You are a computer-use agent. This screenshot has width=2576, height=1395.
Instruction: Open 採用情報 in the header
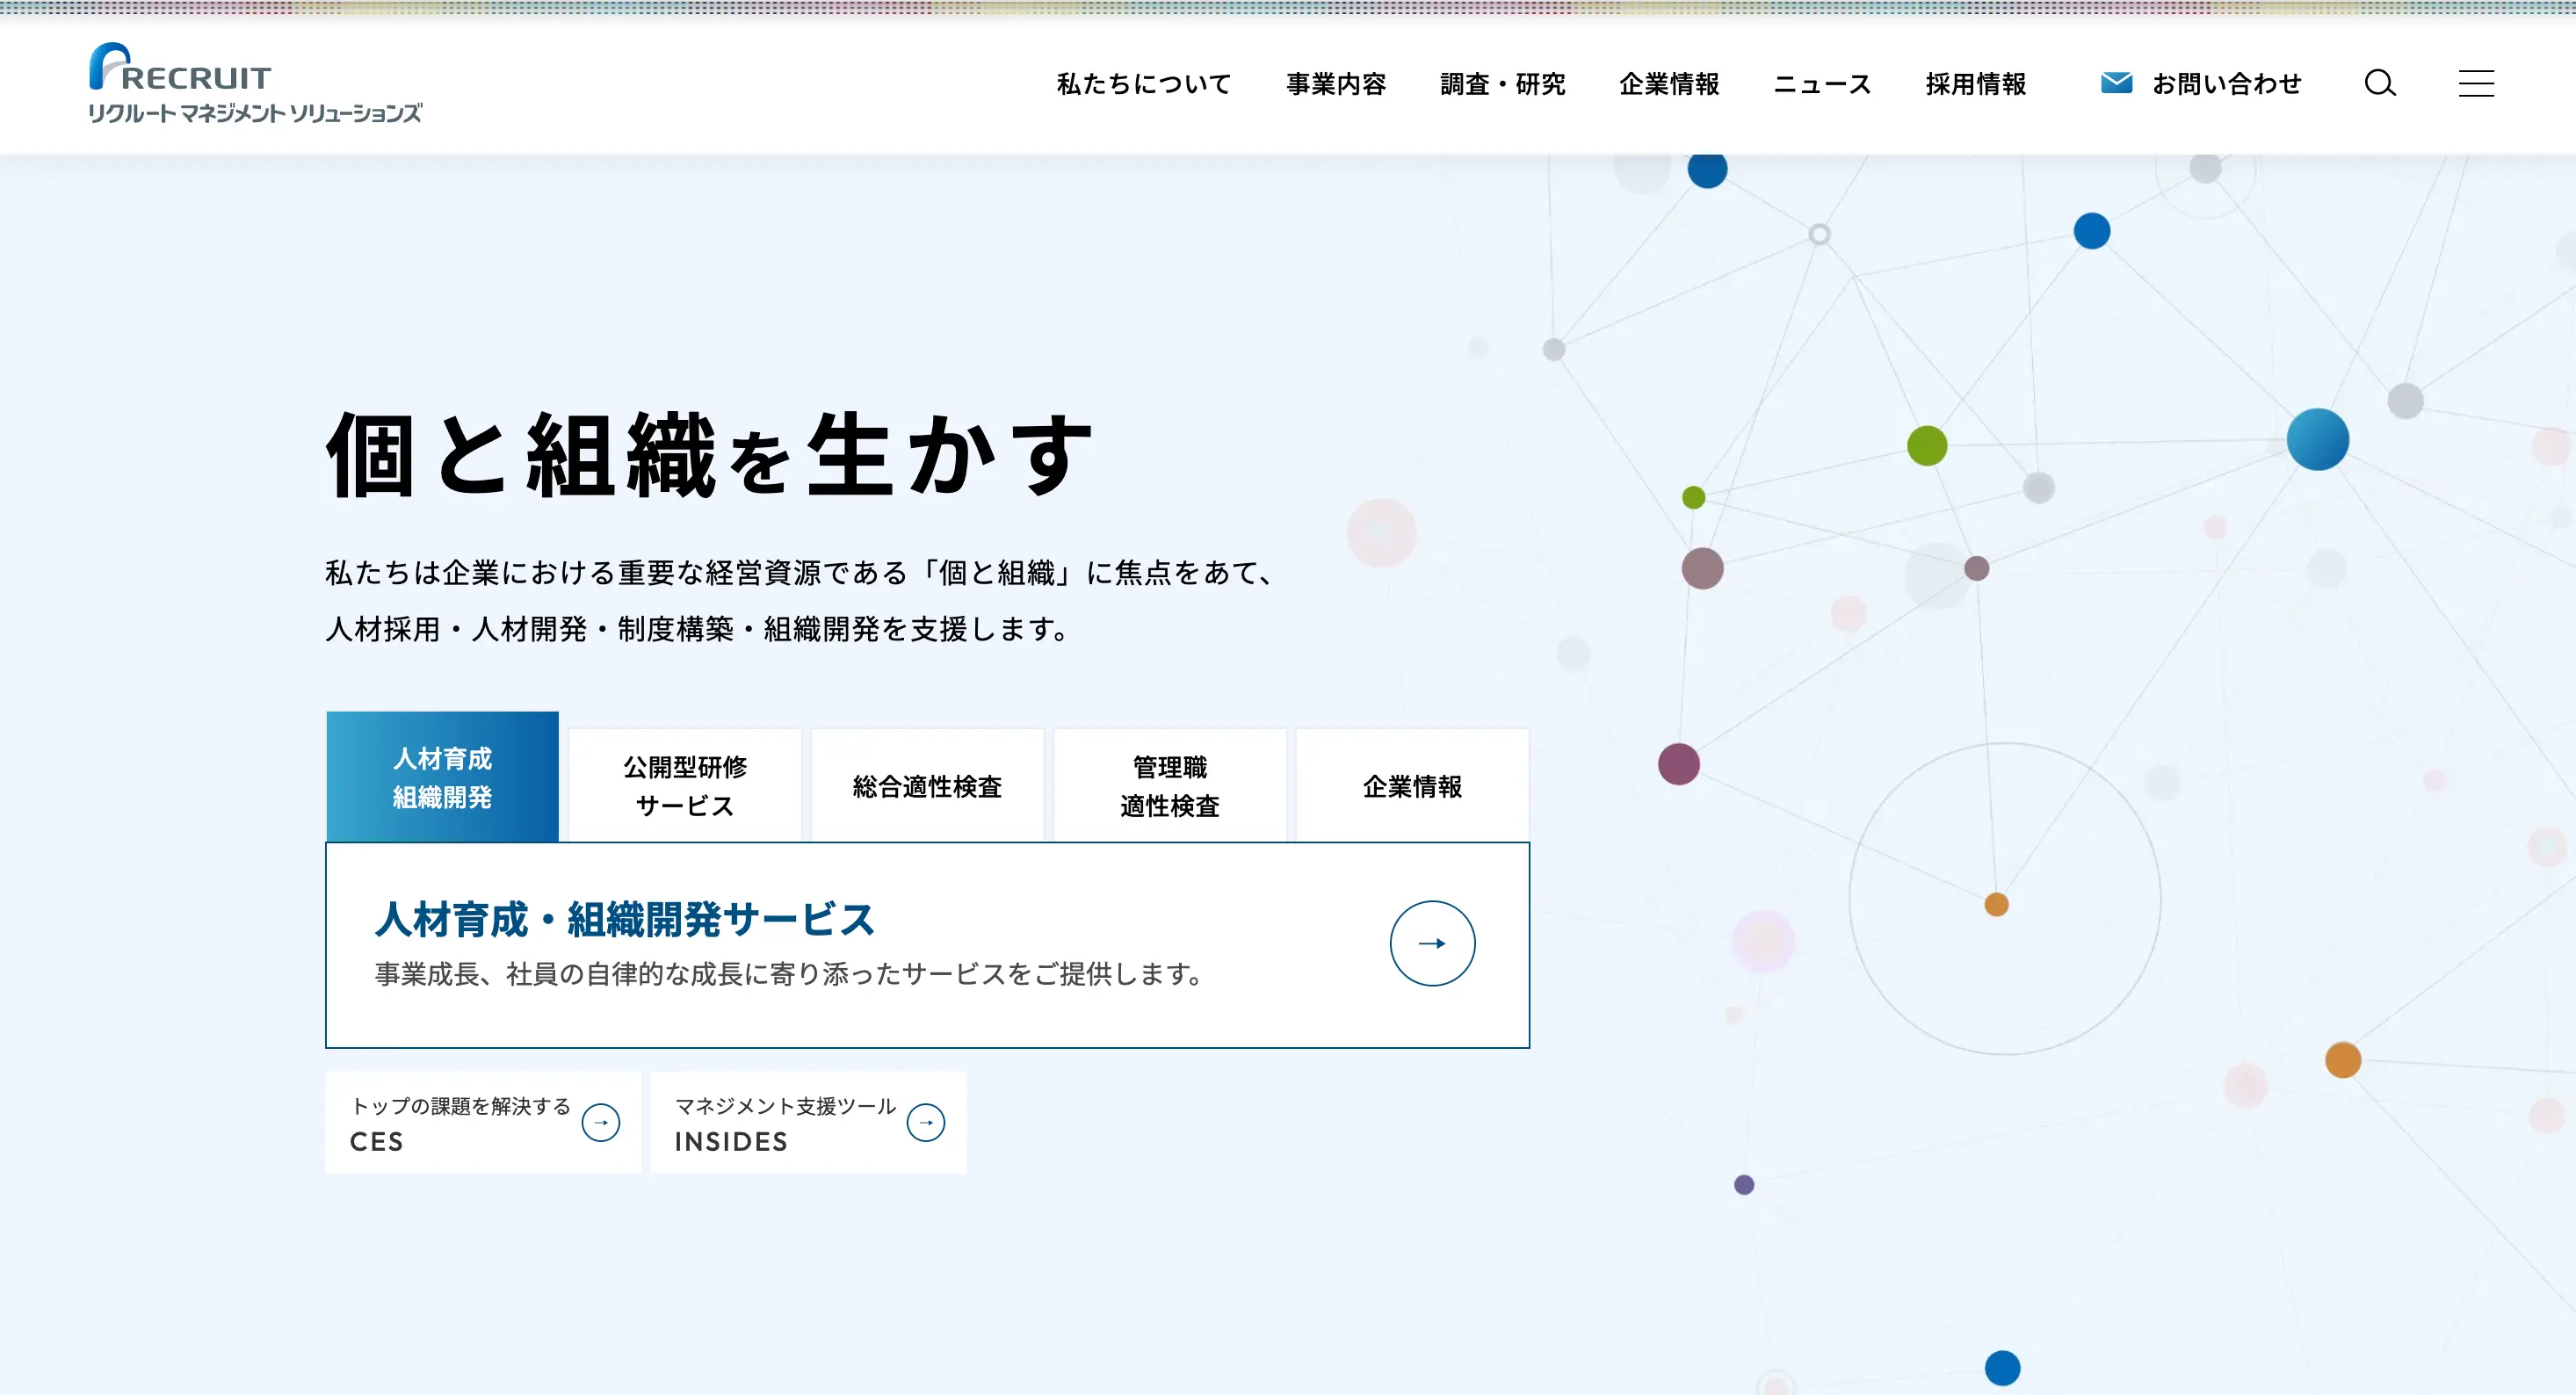tap(1975, 84)
